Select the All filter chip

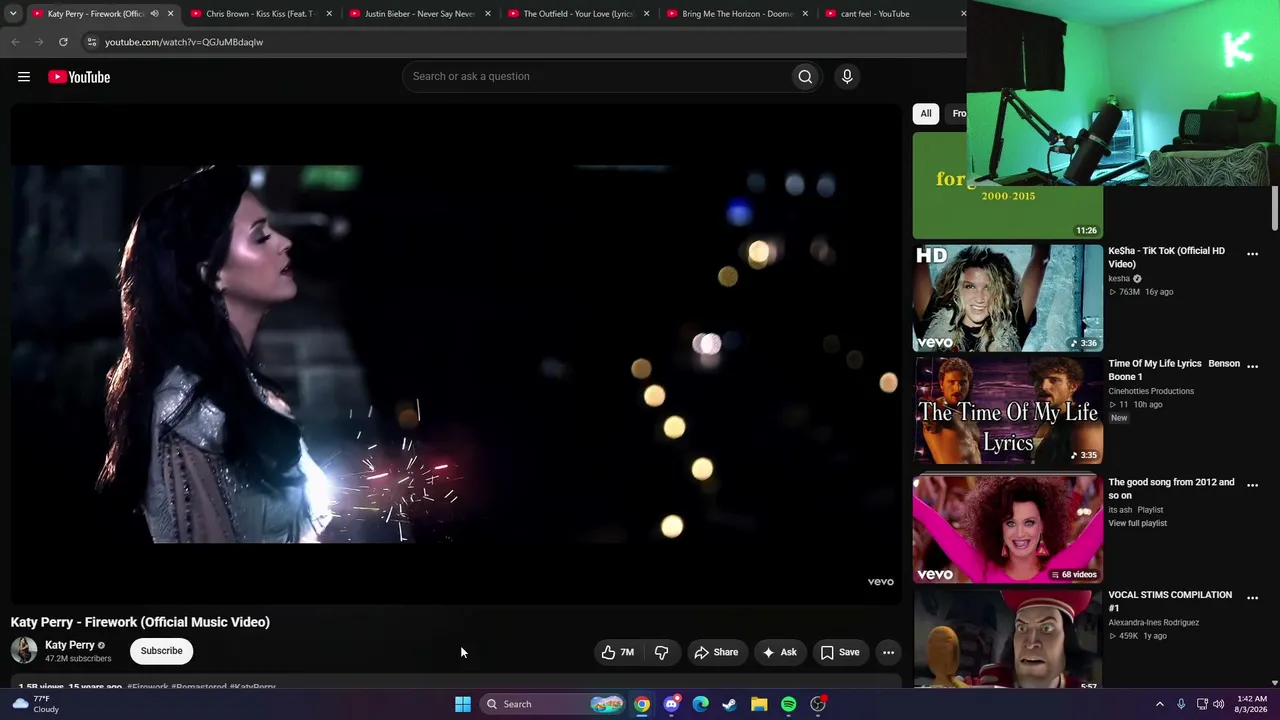[926, 114]
